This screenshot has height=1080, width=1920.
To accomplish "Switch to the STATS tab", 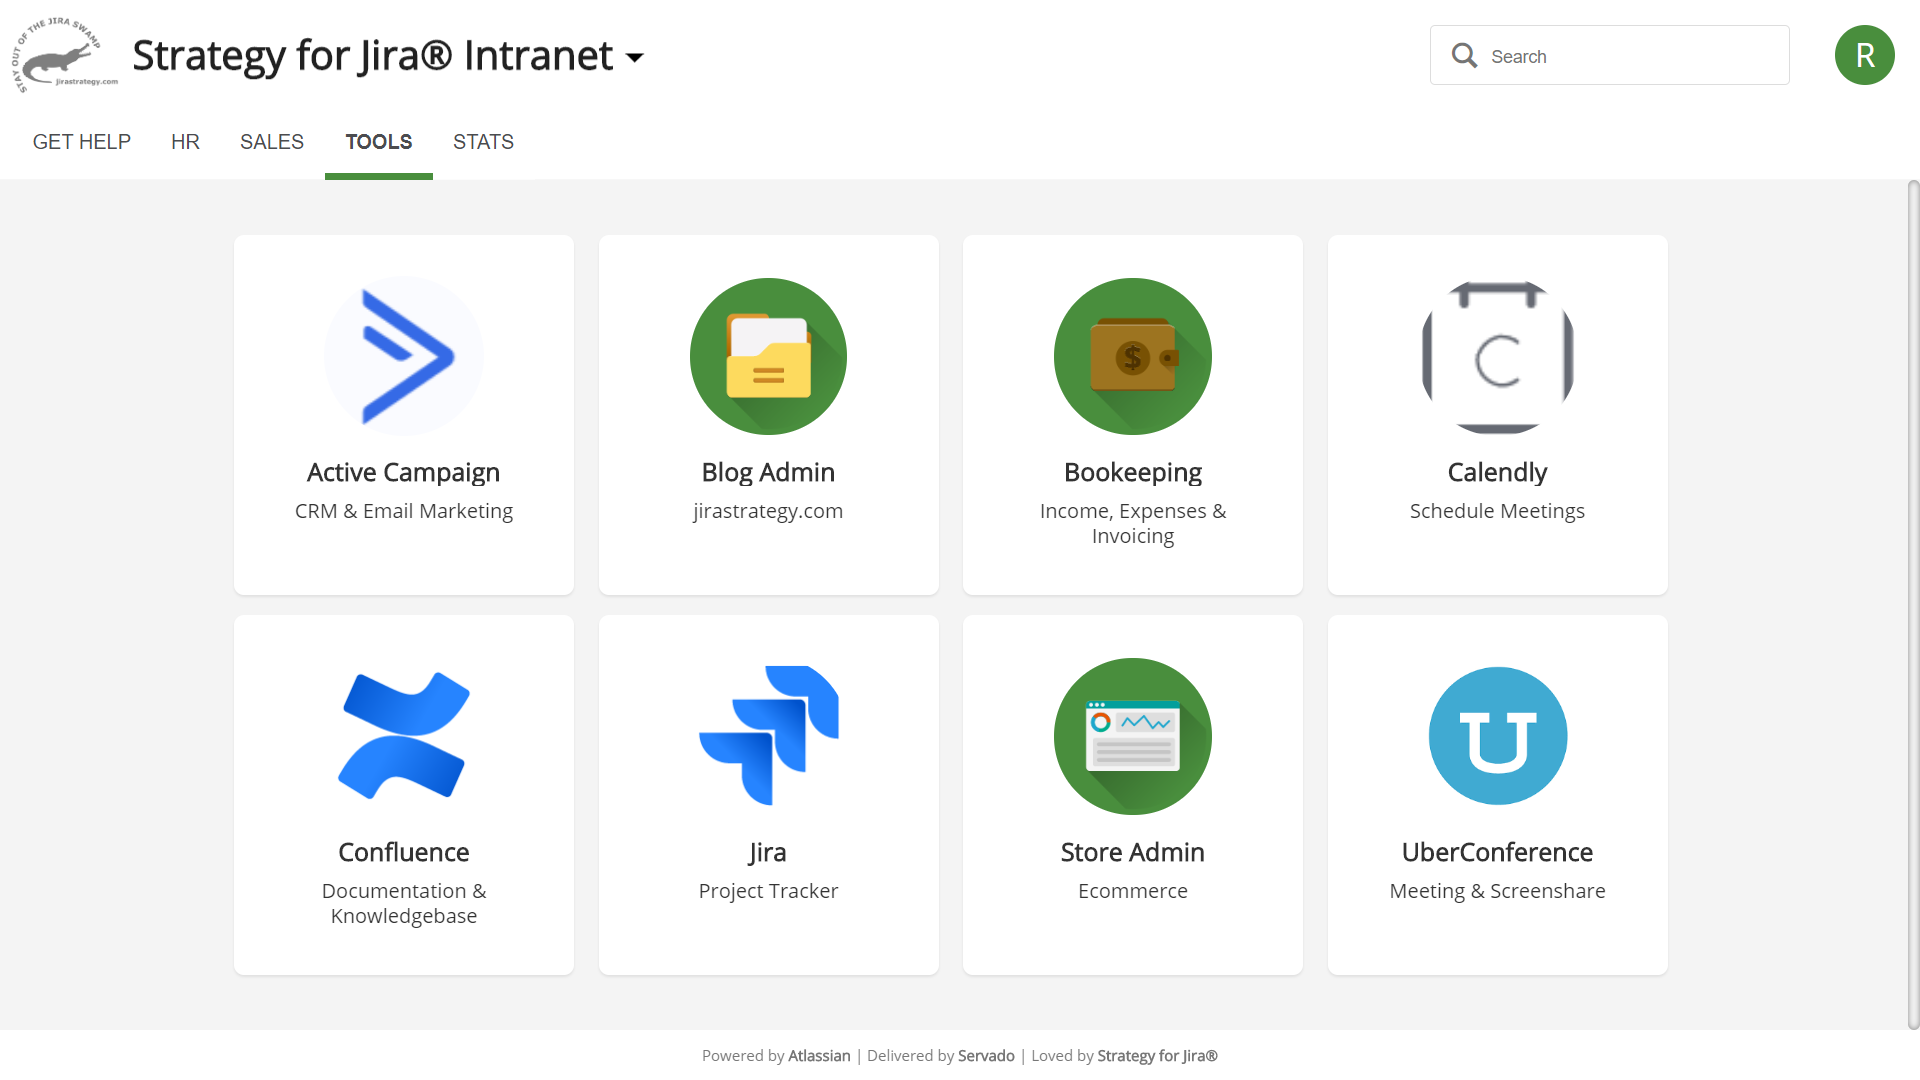I will click(x=483, y=142).
